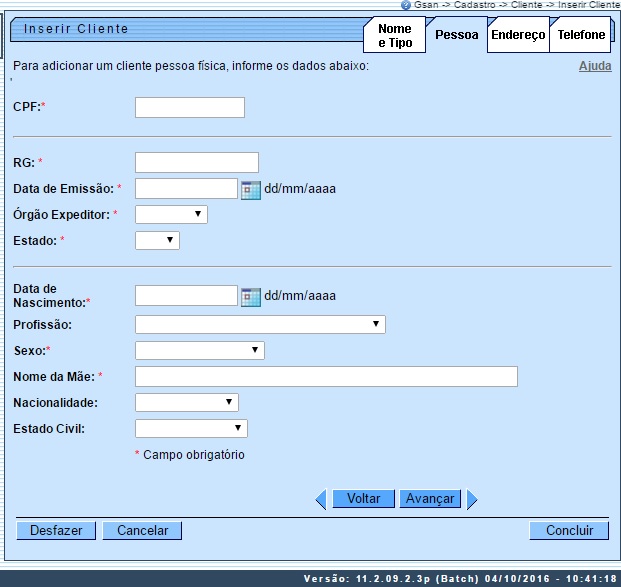The width and height of the screenshot is (621, 587).
Task: Expand the Estado dropdown
Action: click(157, 240)
